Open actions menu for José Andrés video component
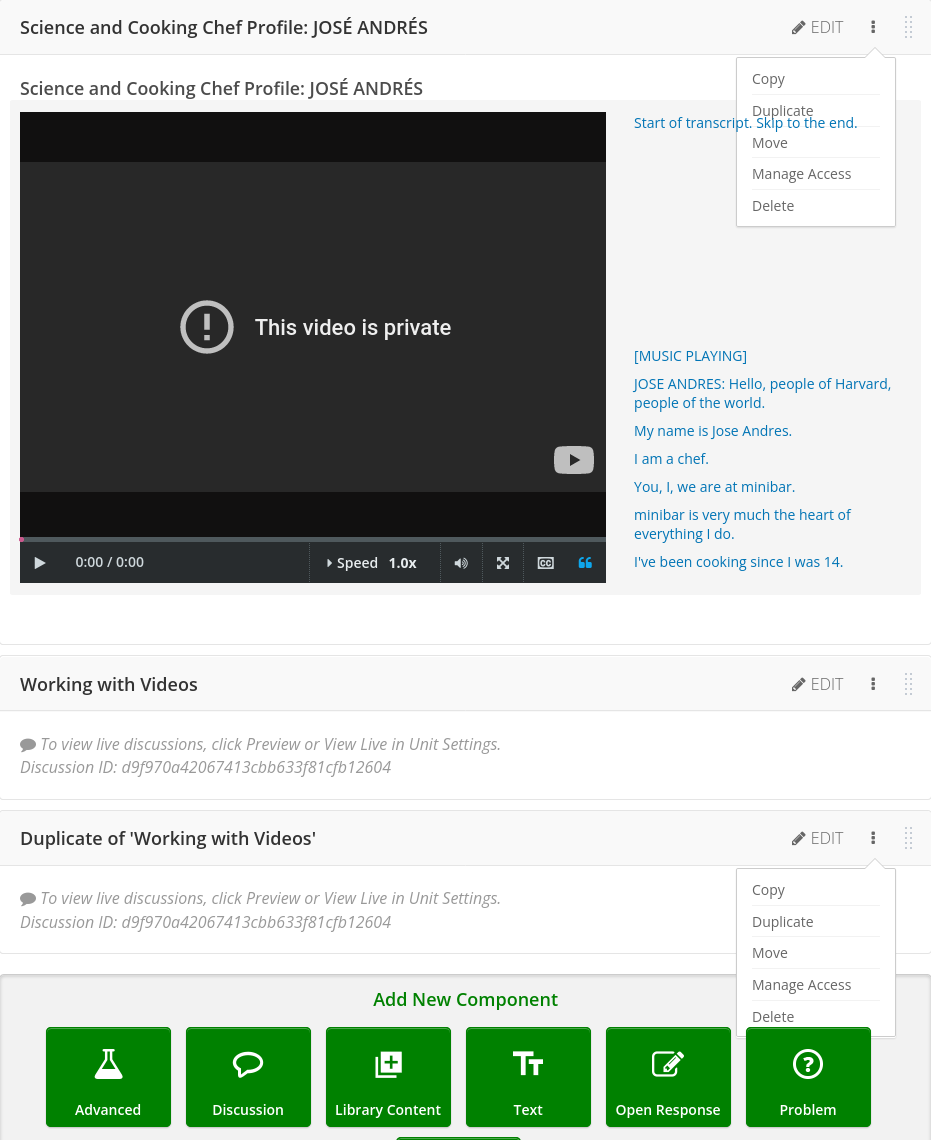Screen dimensions: 931x1140 [x=873, y=28]
